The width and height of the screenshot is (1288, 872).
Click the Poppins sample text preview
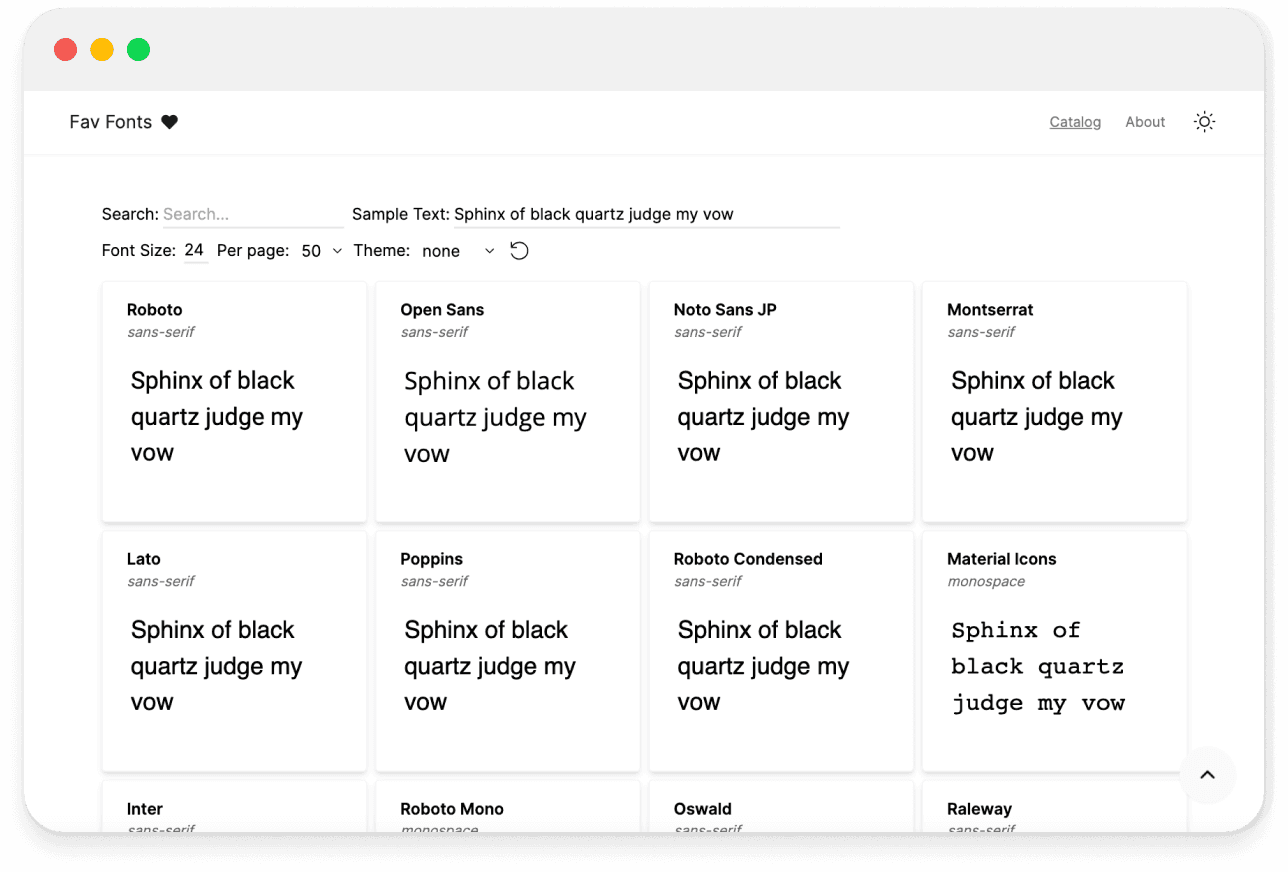pos(490,666)
